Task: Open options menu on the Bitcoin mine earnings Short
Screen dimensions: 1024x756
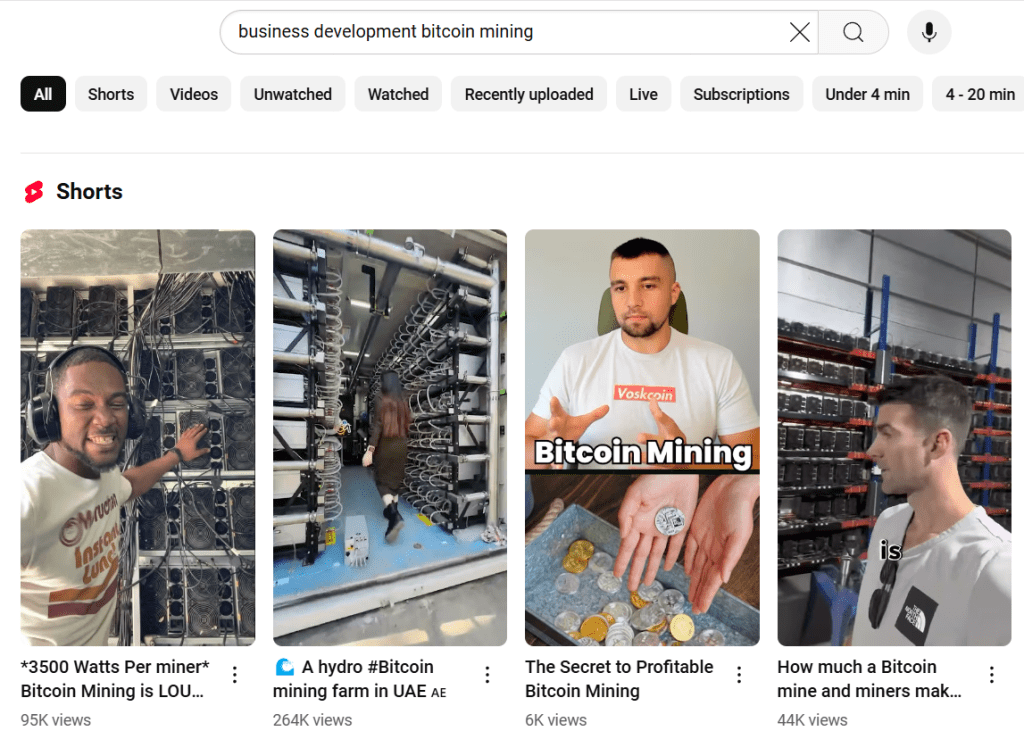Action: pos(991,675)
